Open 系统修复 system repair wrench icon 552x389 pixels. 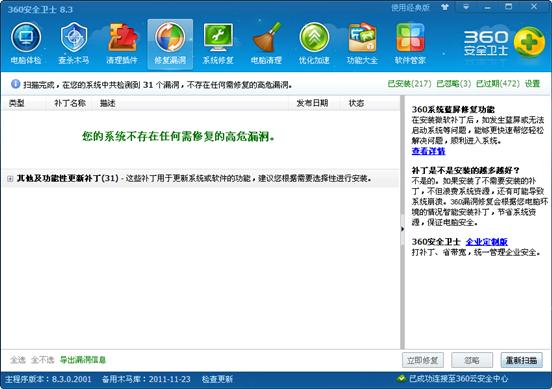[x=218, y=43]
